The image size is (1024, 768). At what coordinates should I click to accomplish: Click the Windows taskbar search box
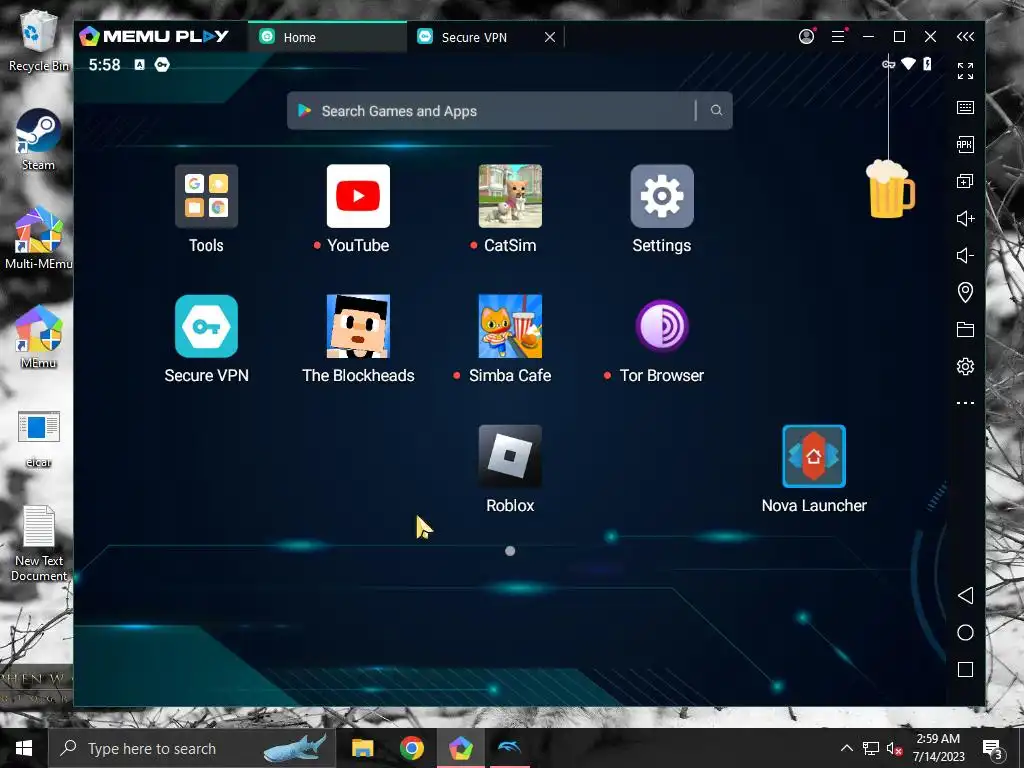point(193,748)
